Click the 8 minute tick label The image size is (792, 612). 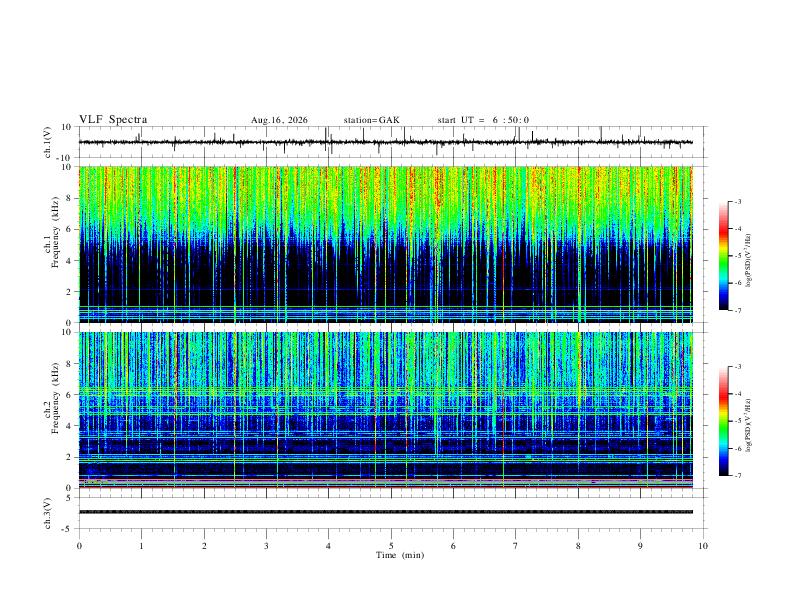click(x=578, y=546)
